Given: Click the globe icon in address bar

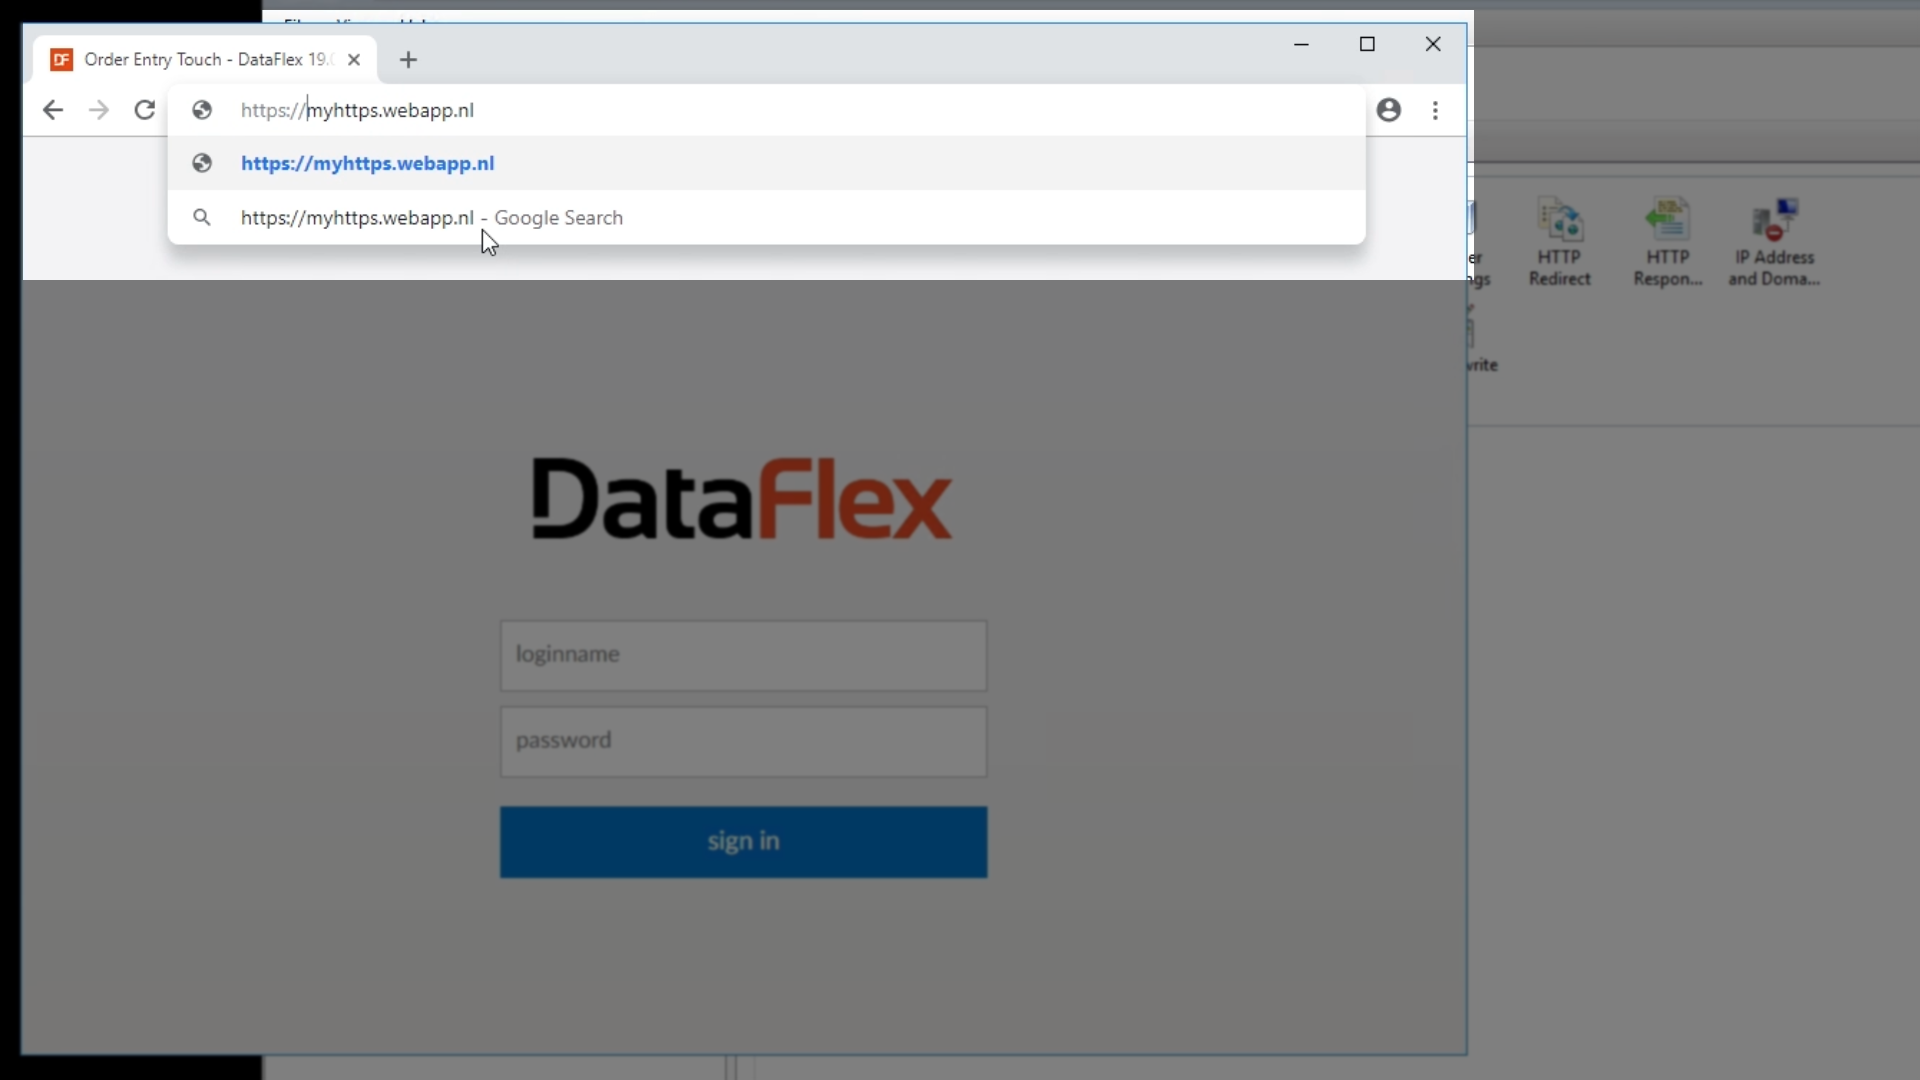Looking at the screenshot, I should (x=202, y=110).
